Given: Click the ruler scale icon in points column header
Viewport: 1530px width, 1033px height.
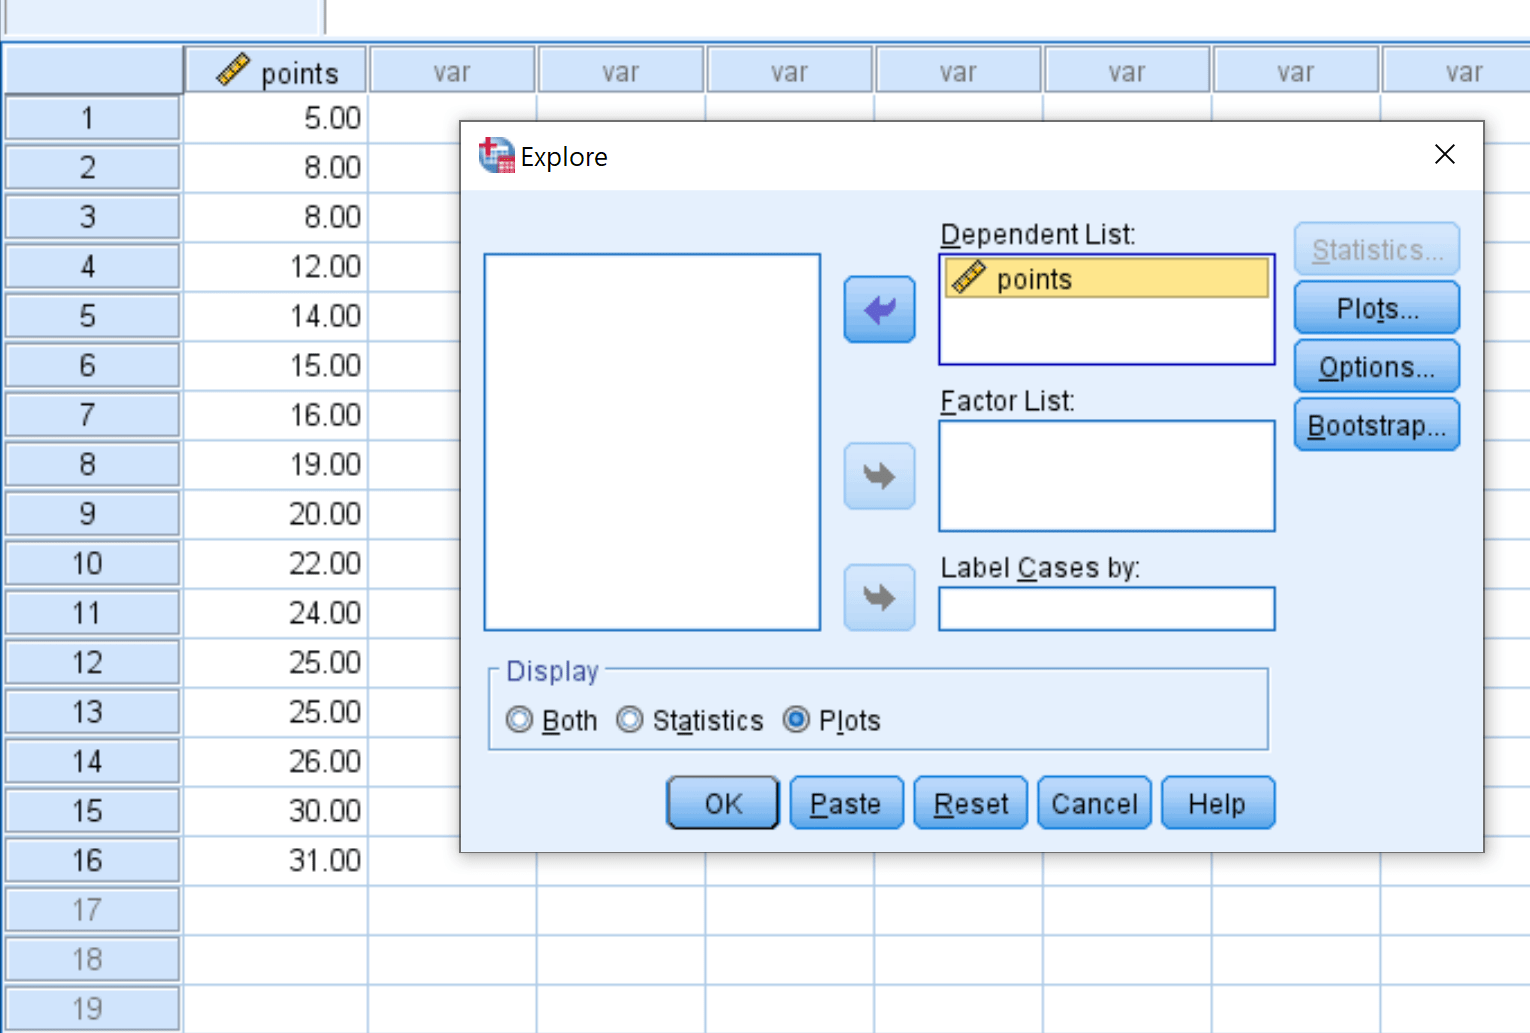Looking at the screenshot, I should coord(235,70).
